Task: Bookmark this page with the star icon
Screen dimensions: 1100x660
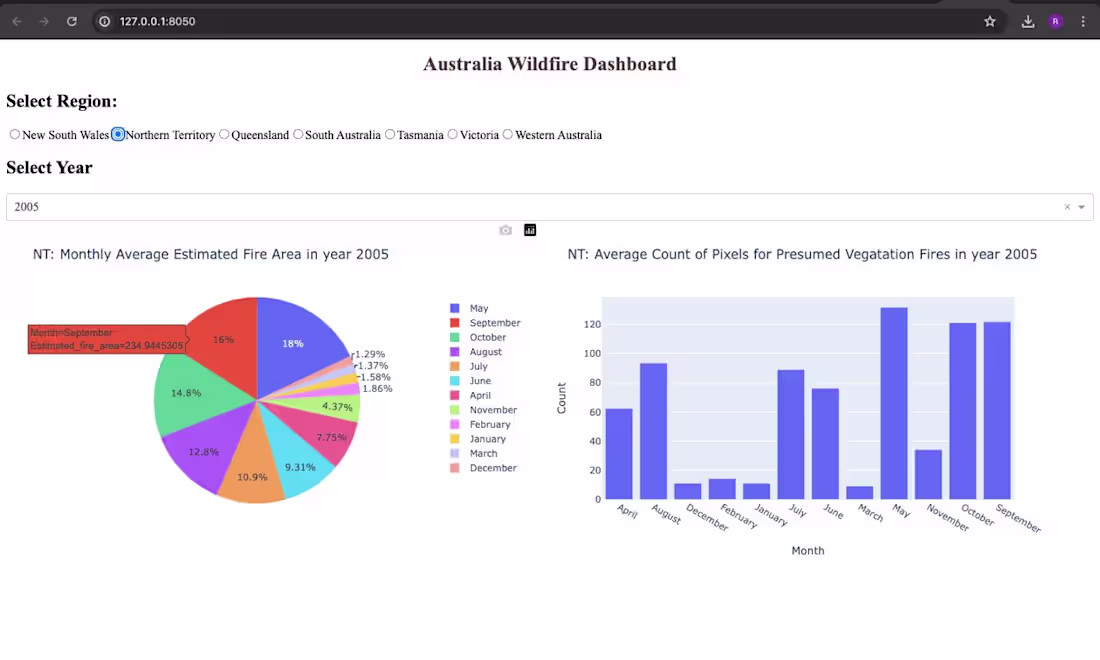Action: [989, 20]
